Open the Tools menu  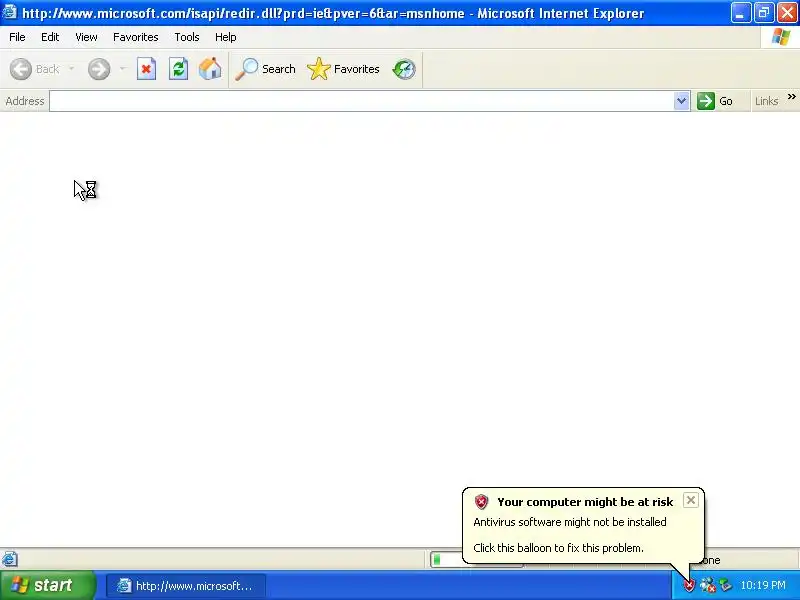click(x=187, y=37)
